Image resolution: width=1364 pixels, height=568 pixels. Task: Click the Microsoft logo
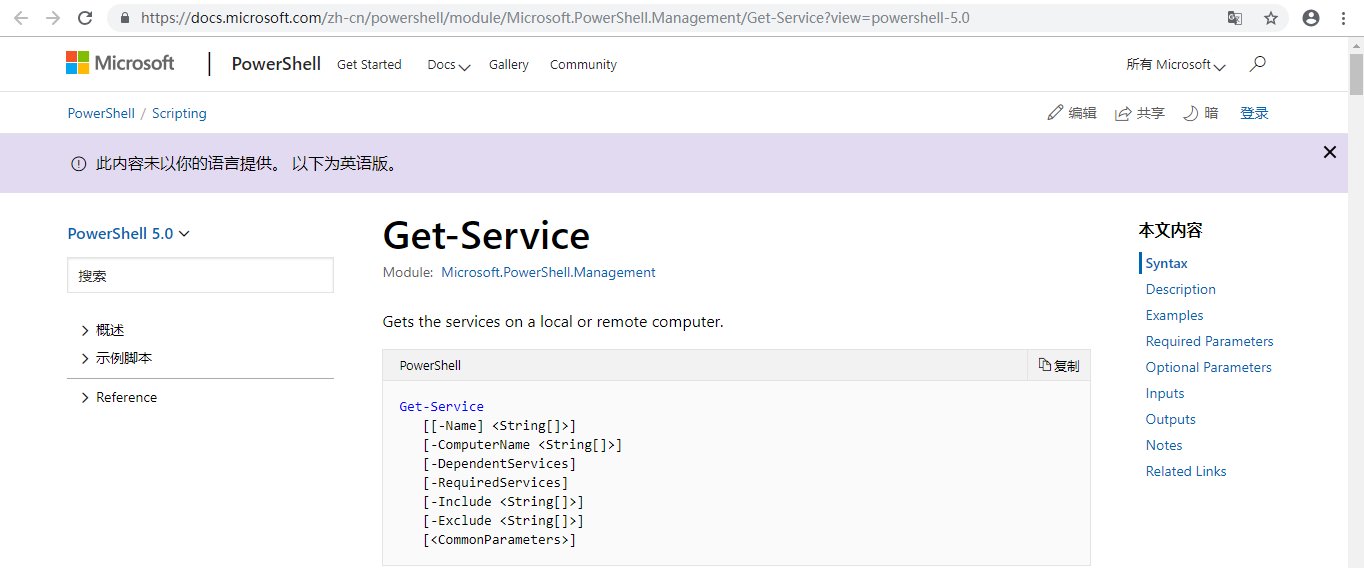tap(120, 63)
